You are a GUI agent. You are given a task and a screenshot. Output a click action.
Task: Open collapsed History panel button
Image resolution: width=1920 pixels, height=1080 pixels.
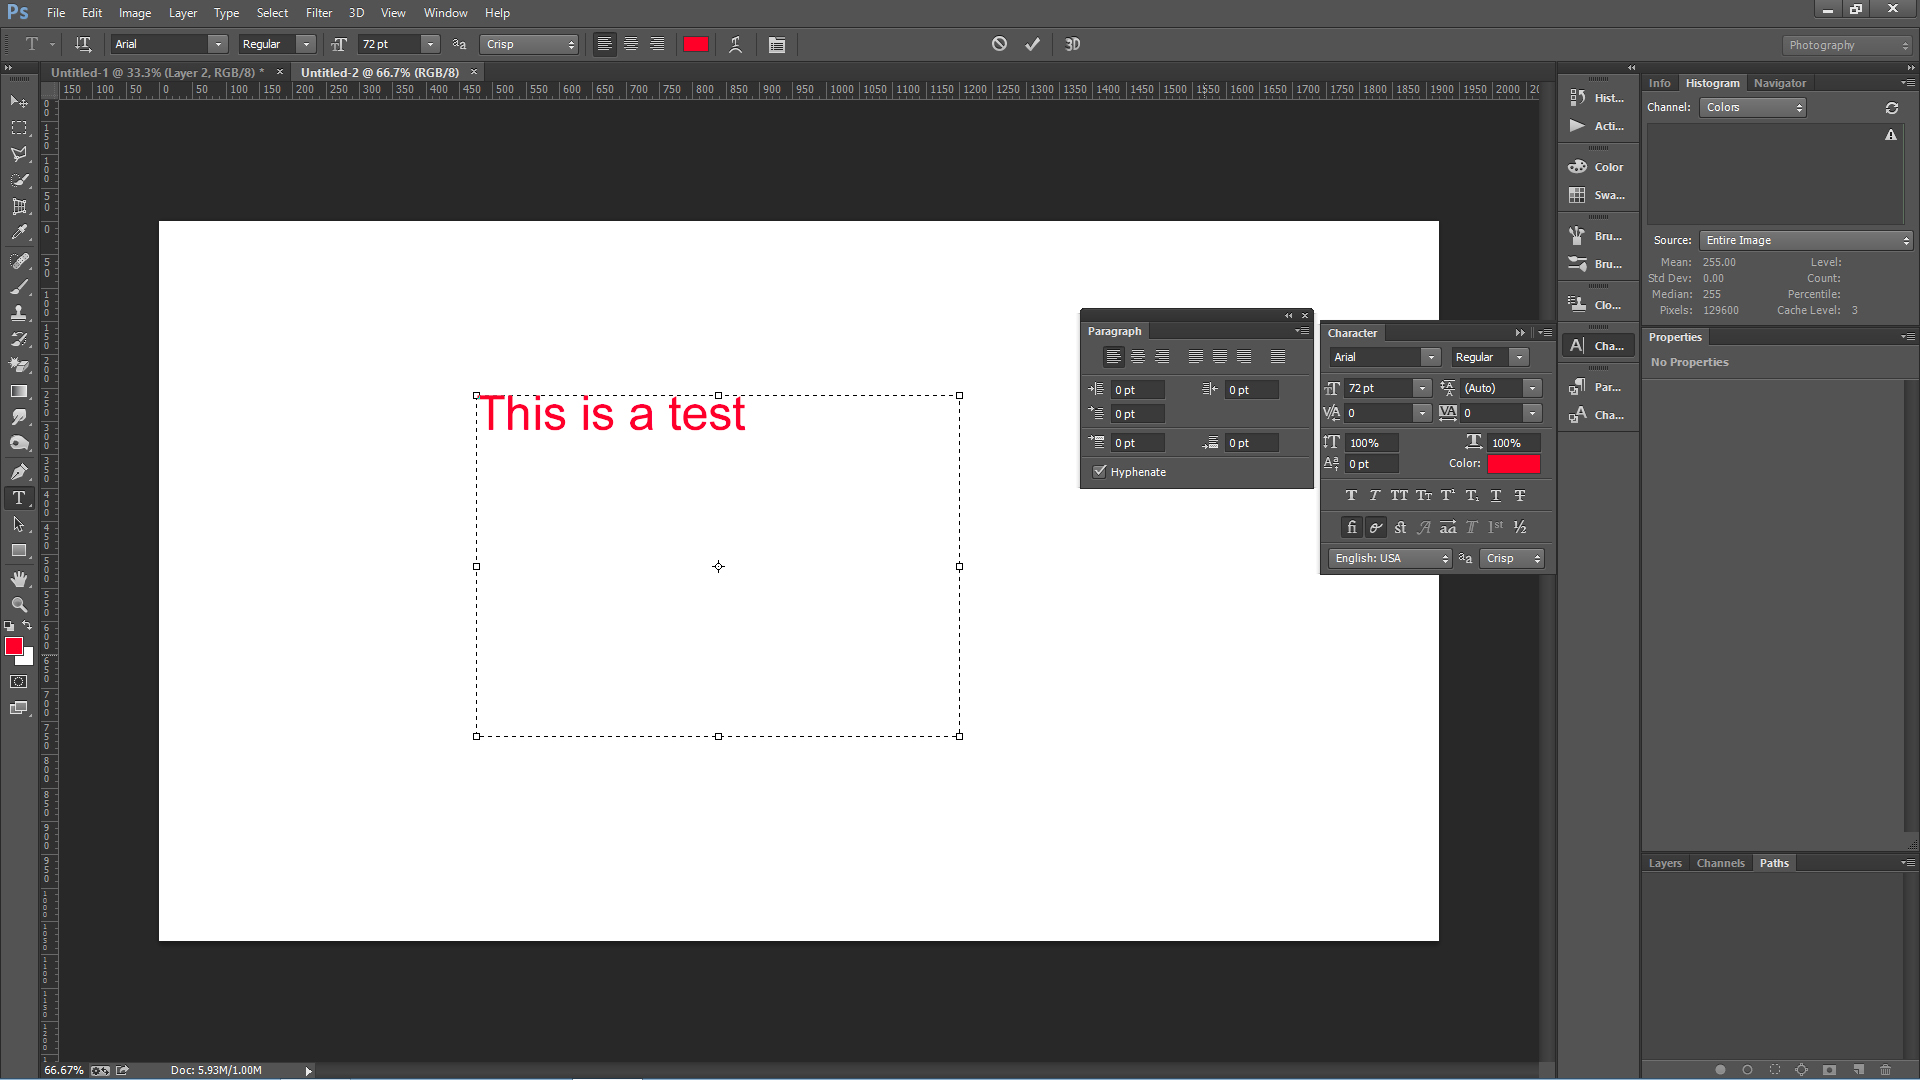click(x=1598, y=98)
